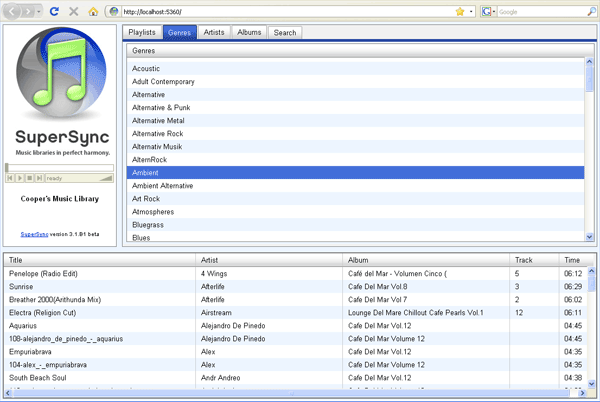Screen dimensions: 600x402
Task: Play track with player play button
Action: [x=20, y=178]
